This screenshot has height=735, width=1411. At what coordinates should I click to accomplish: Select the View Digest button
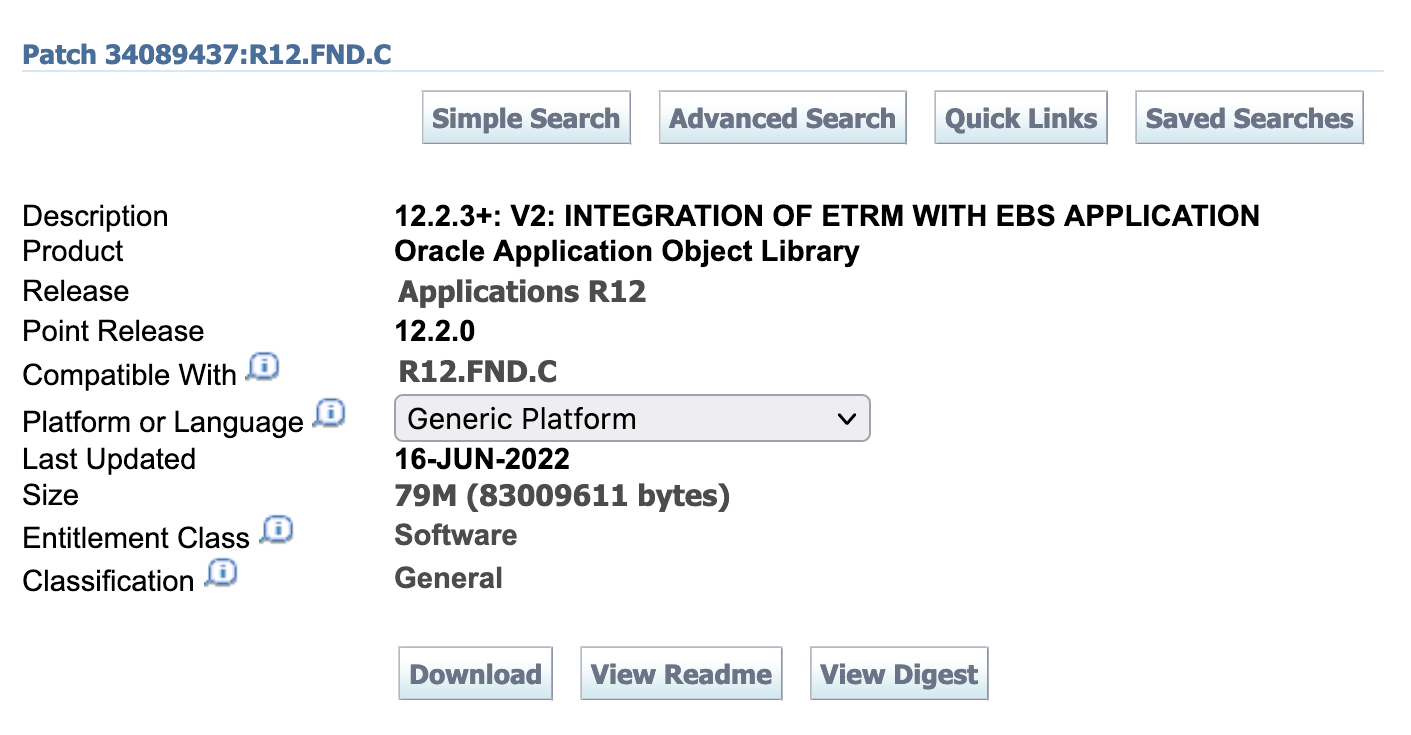[x=898, y=674]
